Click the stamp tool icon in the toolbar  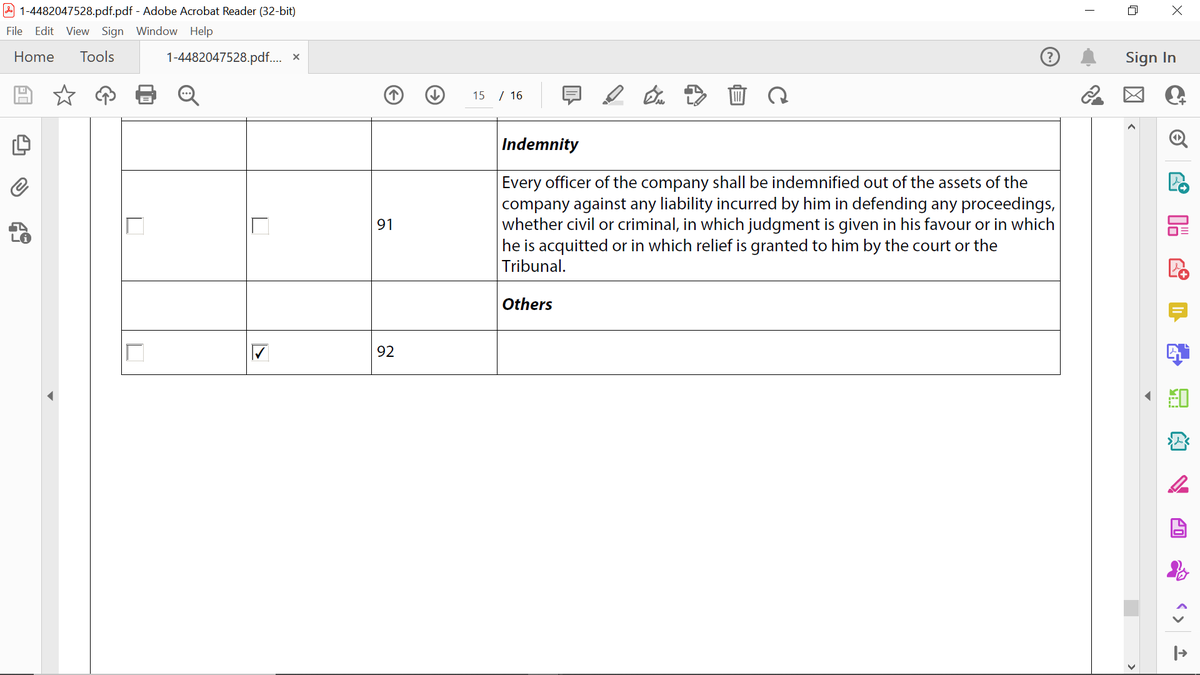695,95
